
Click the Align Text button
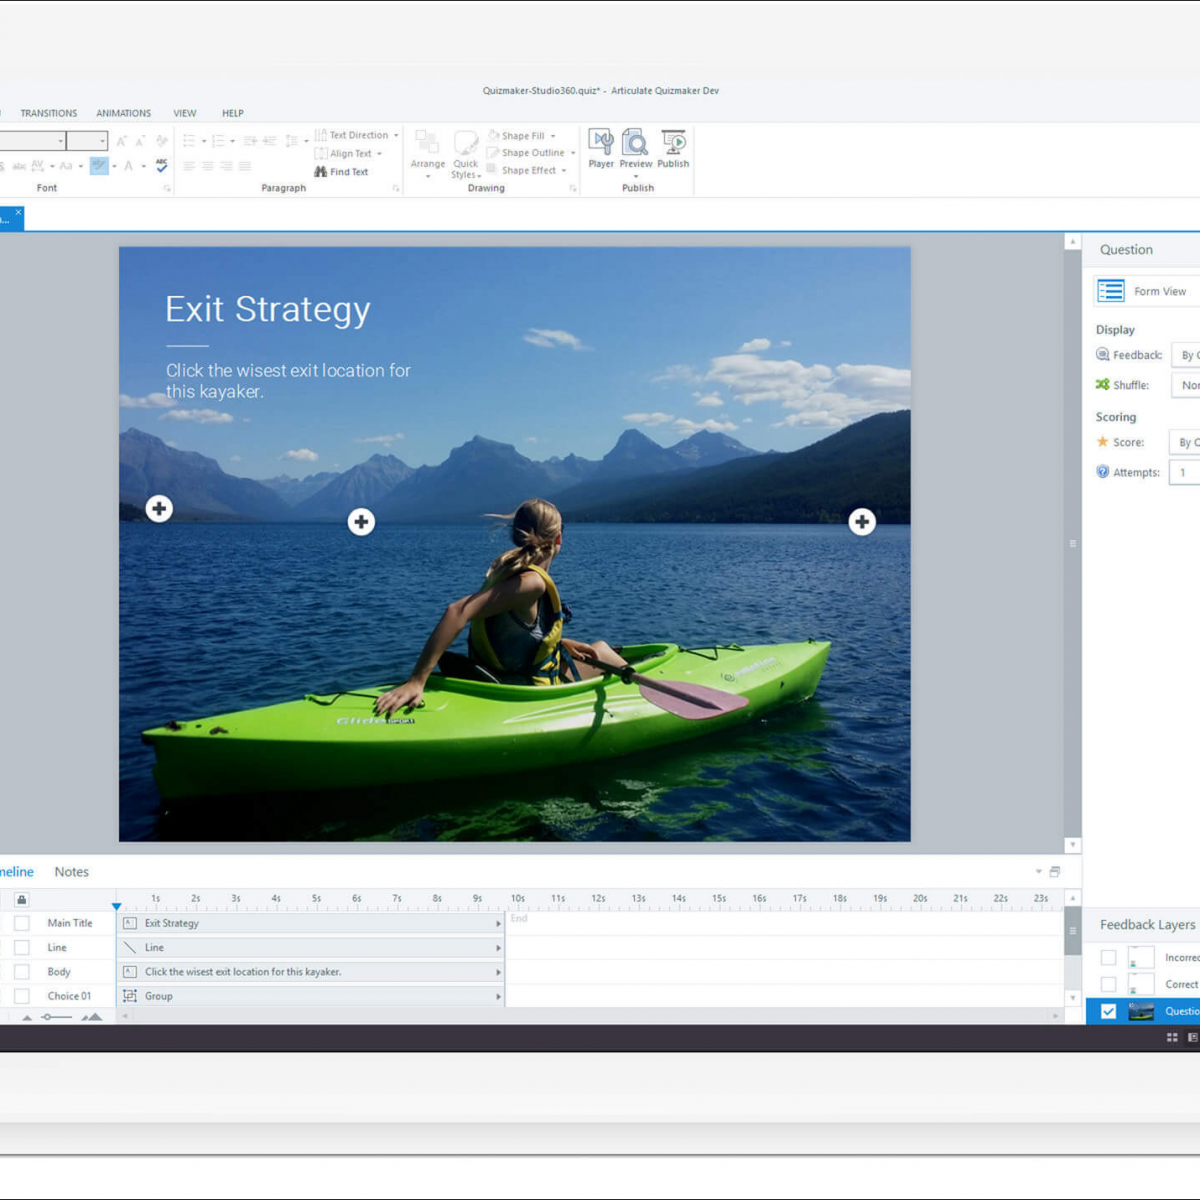point(349,154)
